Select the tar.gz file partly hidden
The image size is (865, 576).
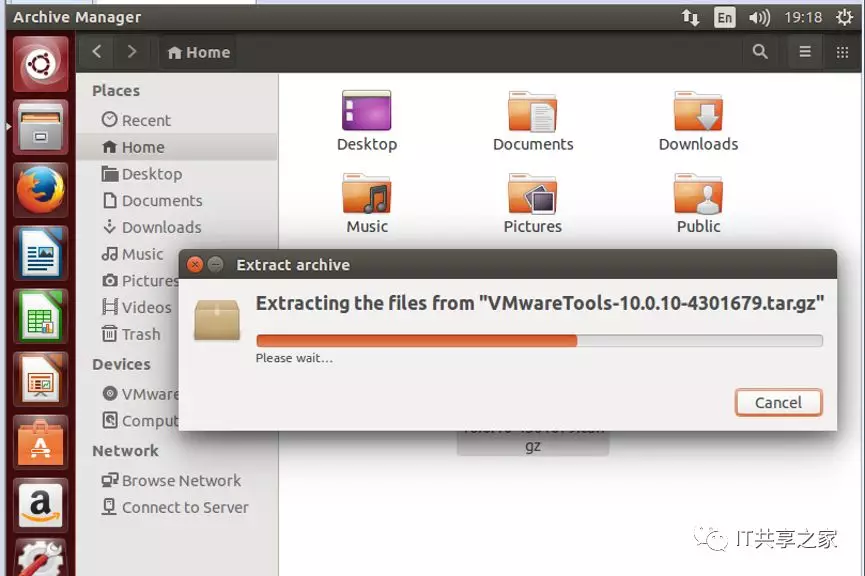[x=533, y=444]
